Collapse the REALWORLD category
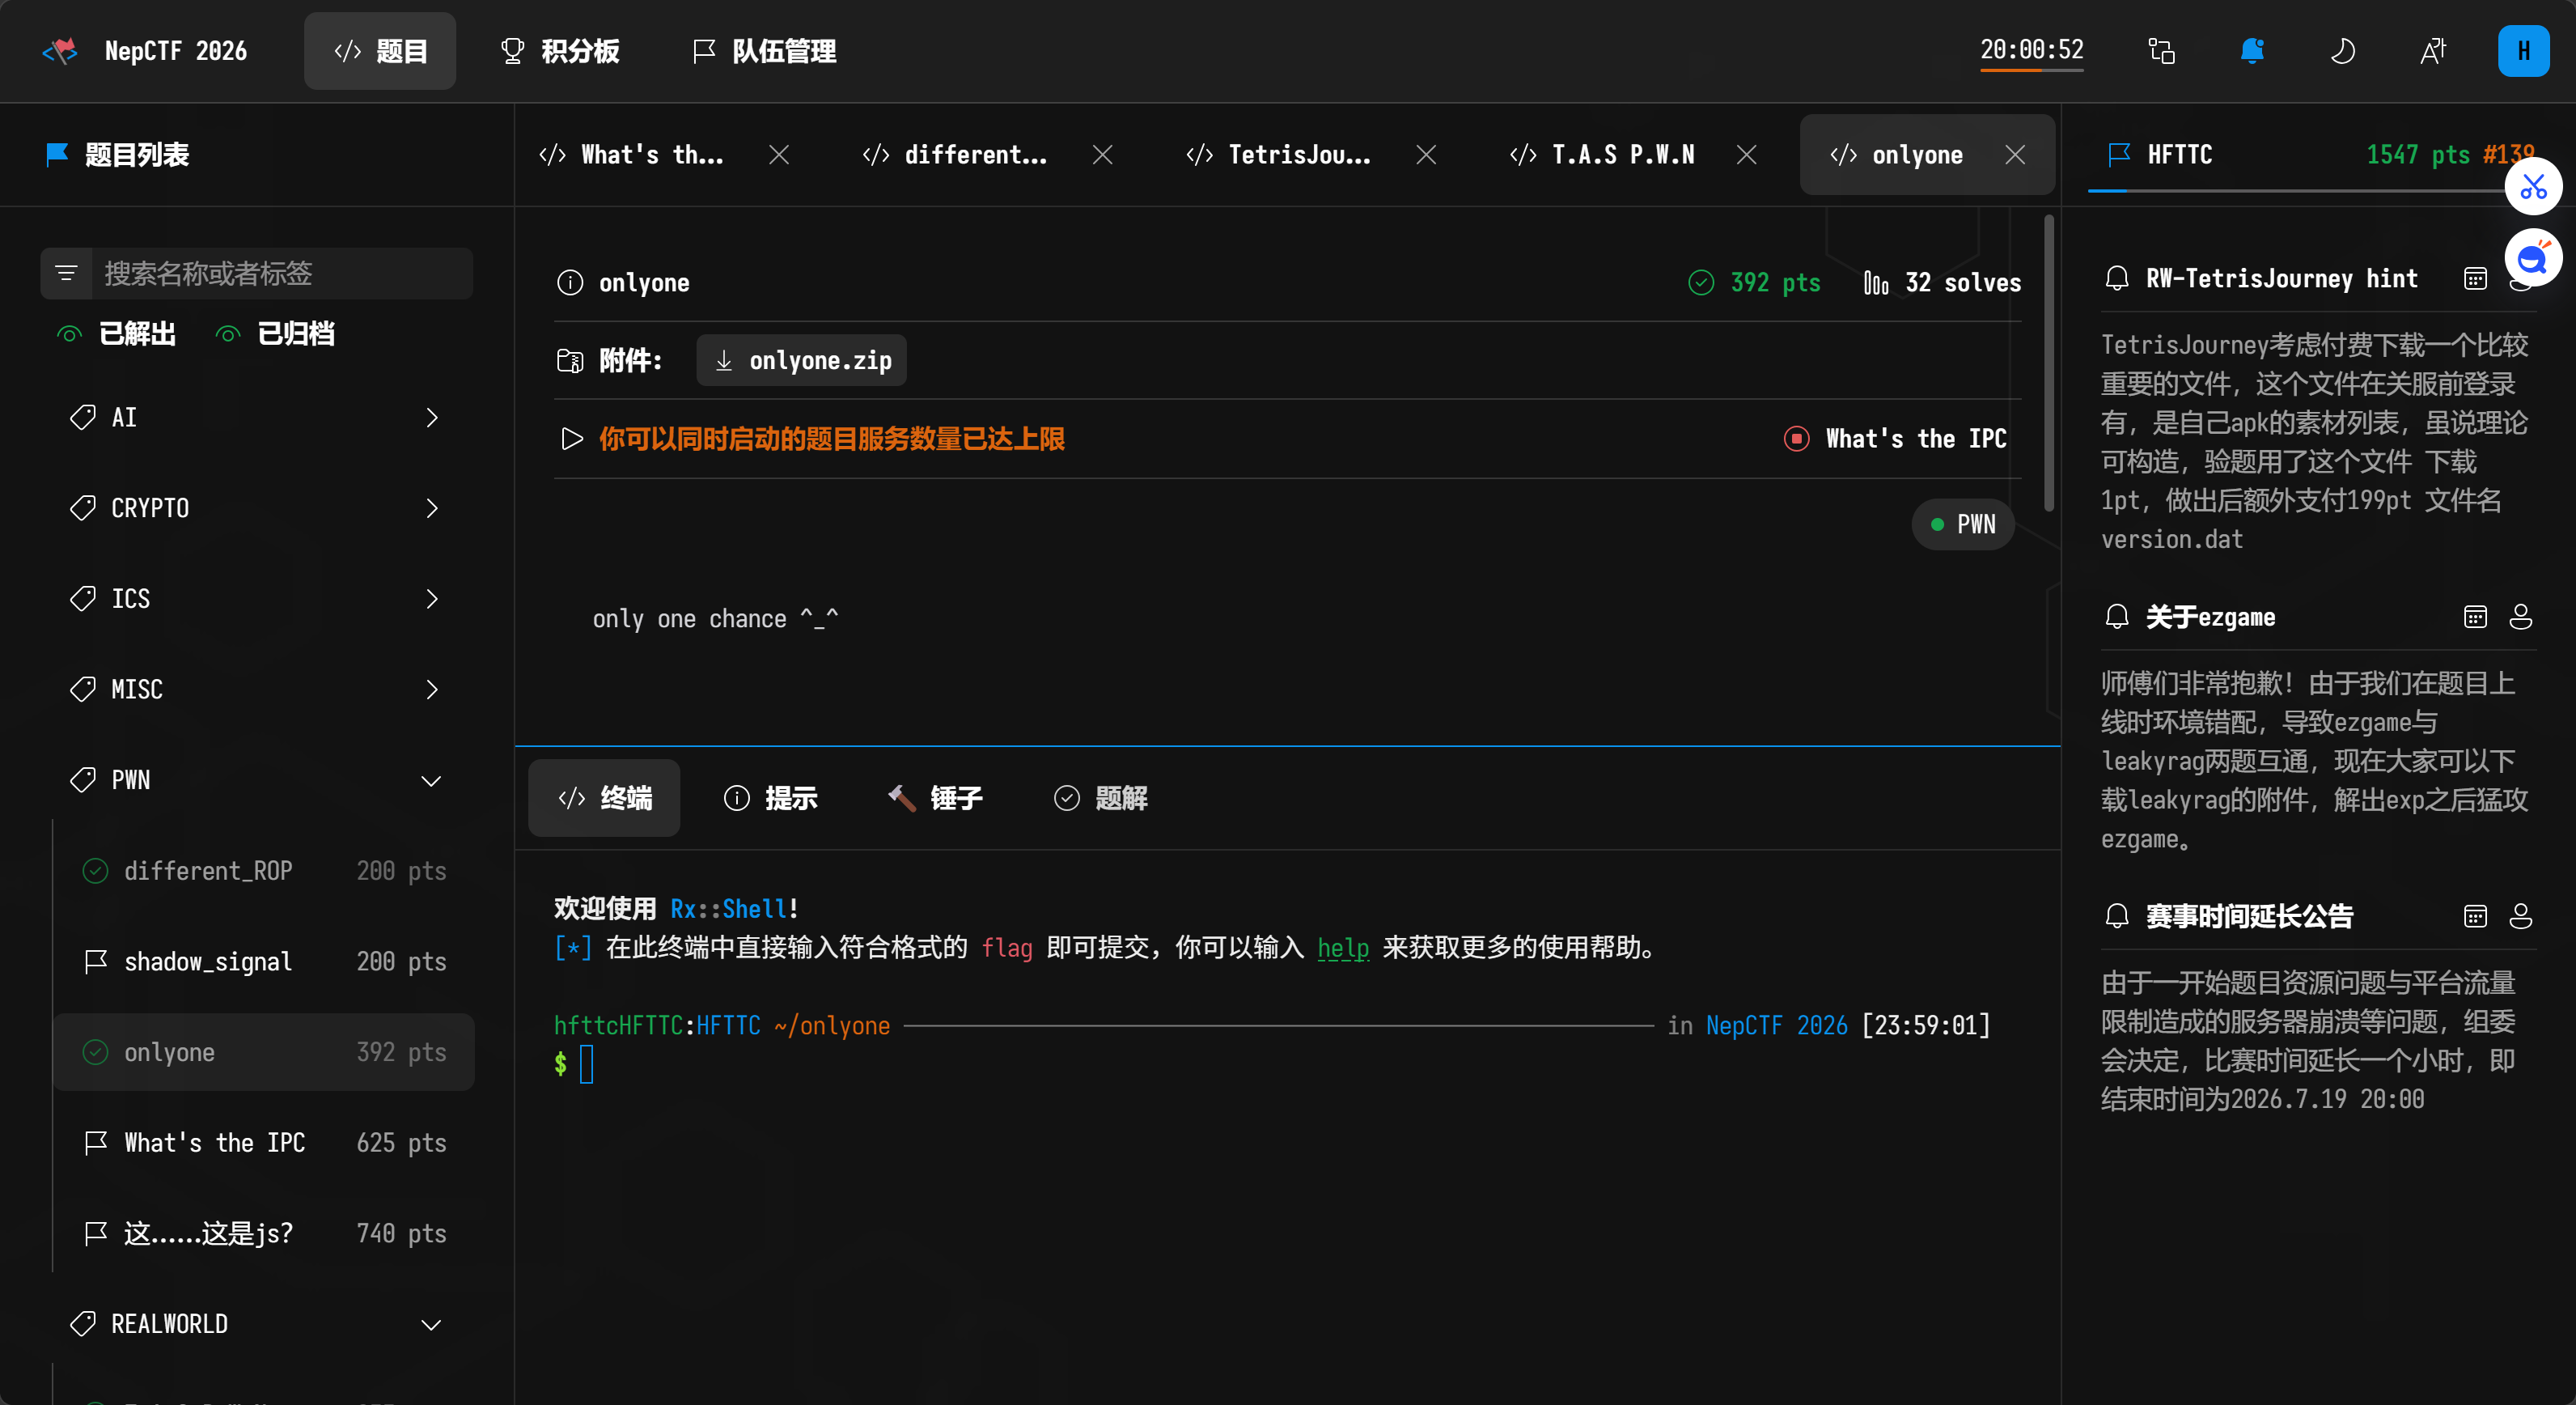 (256, 1324)
